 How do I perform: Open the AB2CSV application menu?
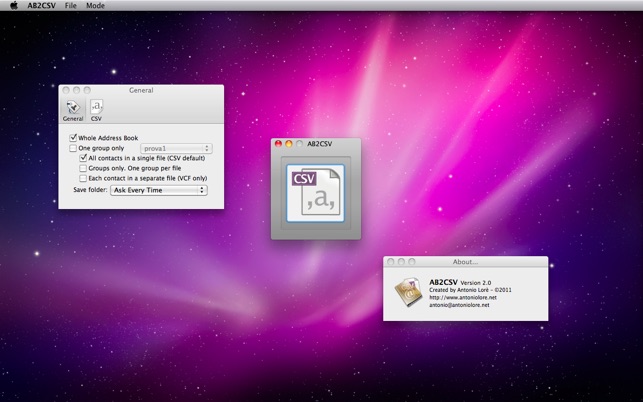(41, 5)
